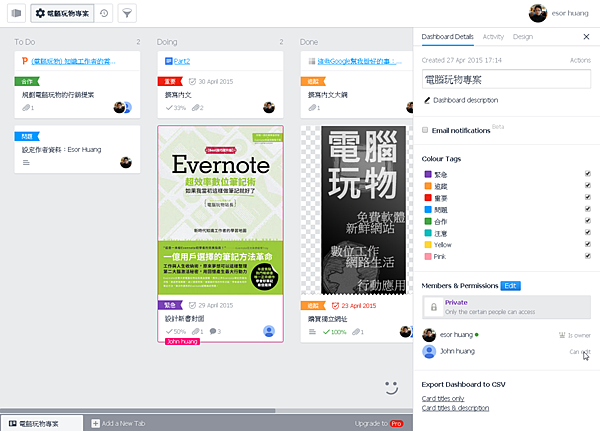The height and width of the screenshot is (431, 600).
Task: Click the purple tag on Evernote card
Action: [x=170, y=305]
